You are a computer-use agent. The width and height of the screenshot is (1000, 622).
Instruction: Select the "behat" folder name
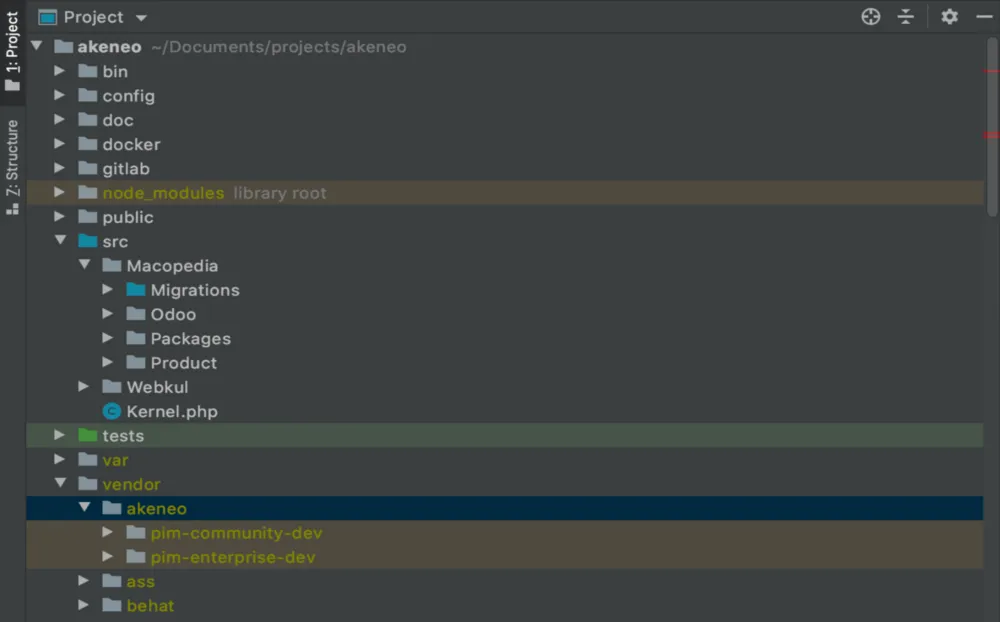click(x=151, y=605)
